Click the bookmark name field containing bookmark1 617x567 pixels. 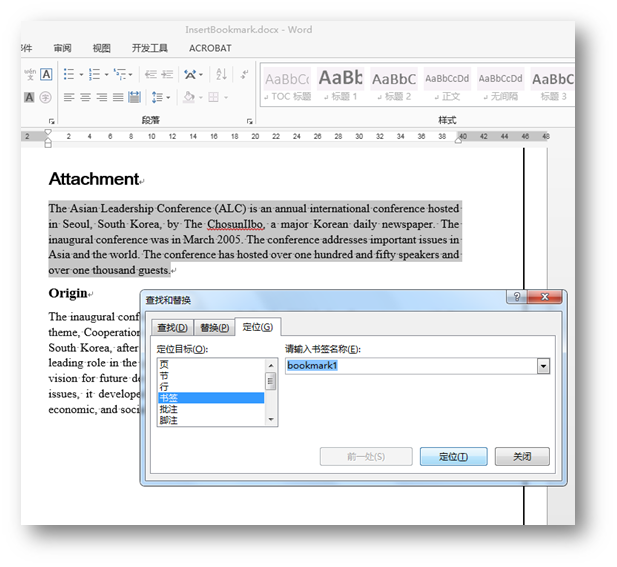pos(411,366)
